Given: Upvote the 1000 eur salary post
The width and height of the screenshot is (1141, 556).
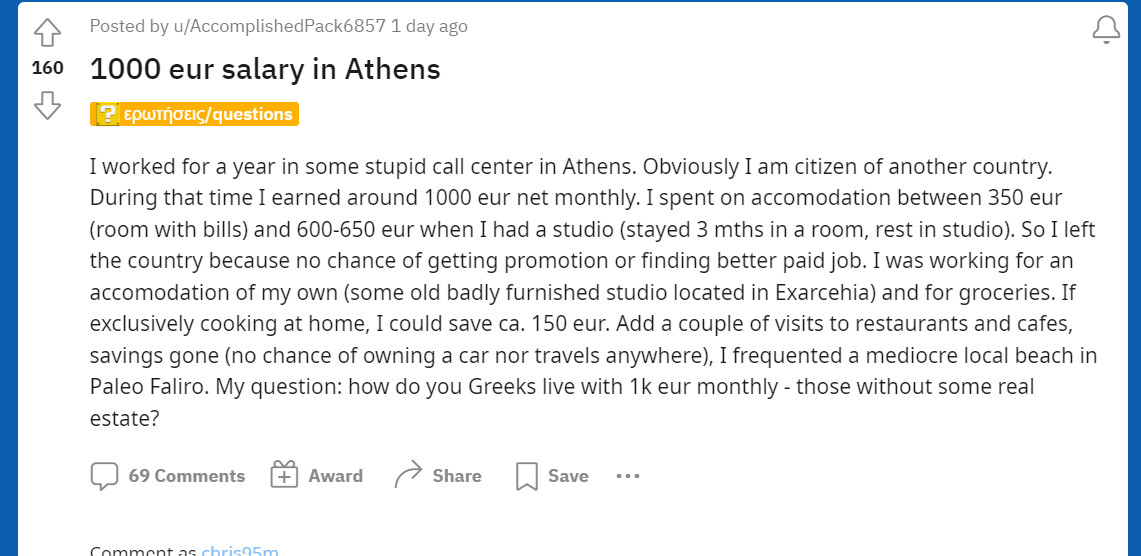Looking at the screenshot, I should pos(47,33).
